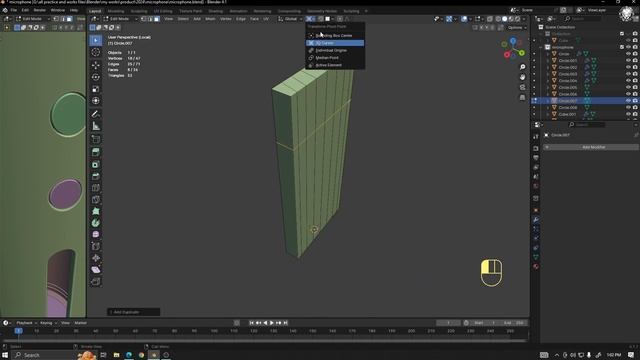Select the Edge Slide tool

(x=96, y=246)
